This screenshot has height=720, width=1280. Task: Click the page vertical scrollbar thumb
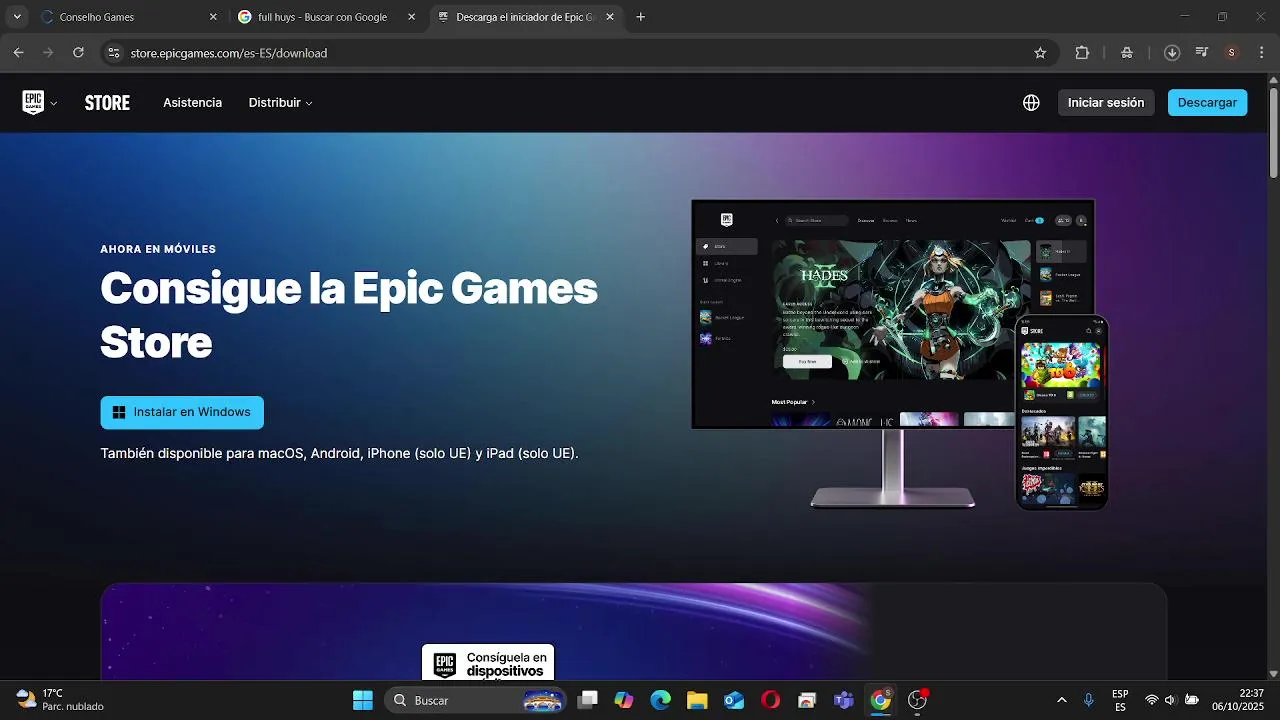pos(1273,134)
